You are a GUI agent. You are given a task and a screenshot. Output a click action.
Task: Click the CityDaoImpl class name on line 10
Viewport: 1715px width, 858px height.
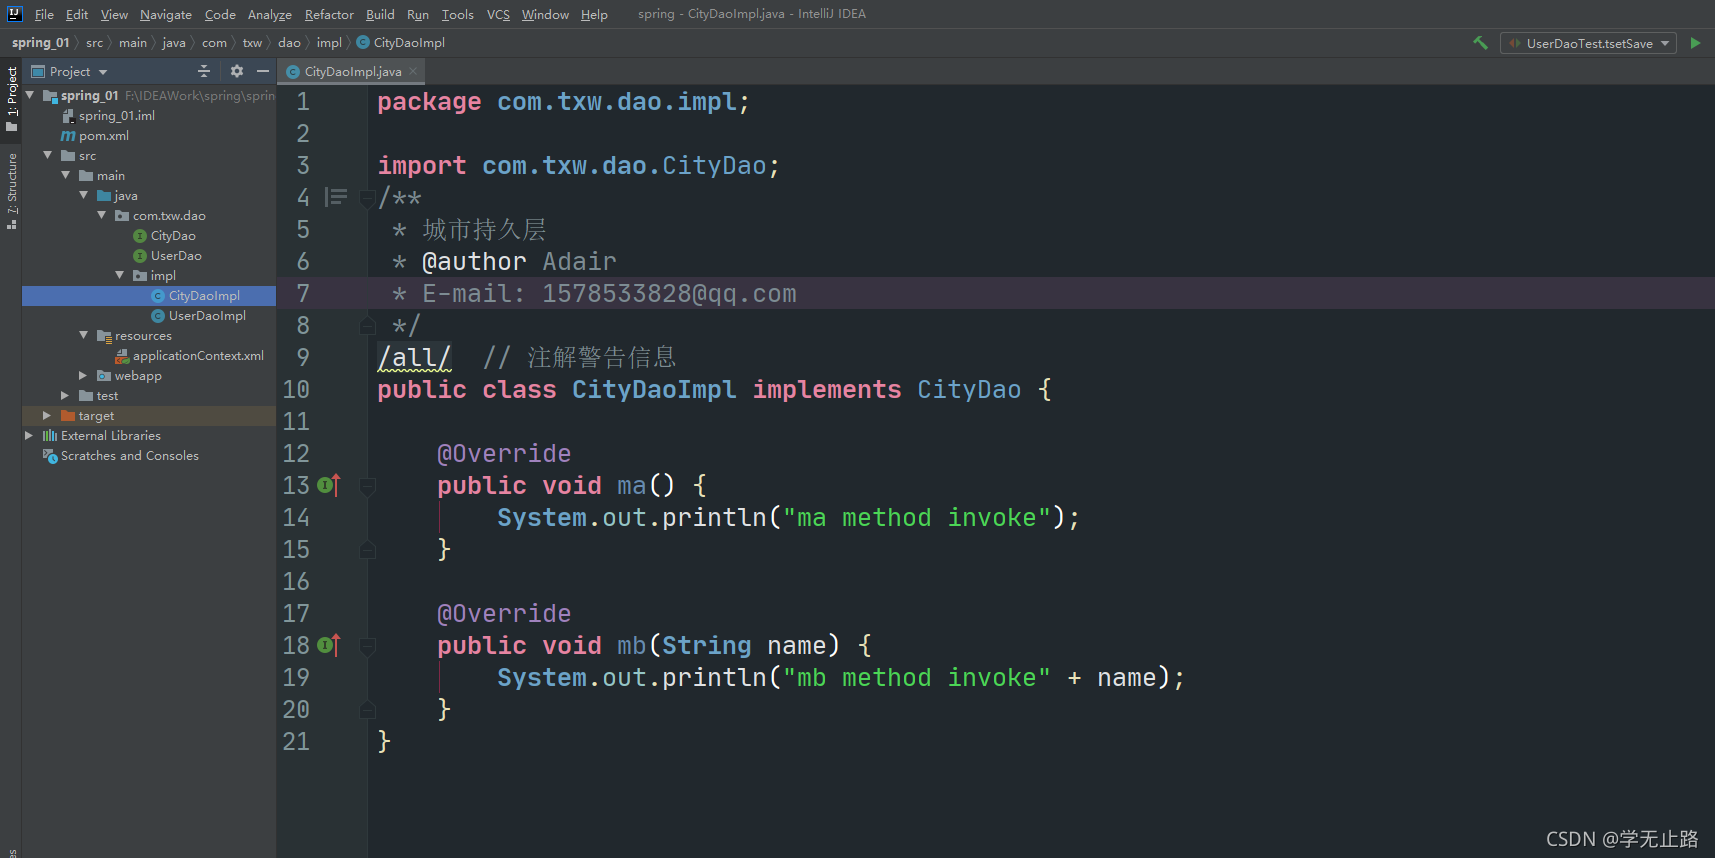click(654, 389)
